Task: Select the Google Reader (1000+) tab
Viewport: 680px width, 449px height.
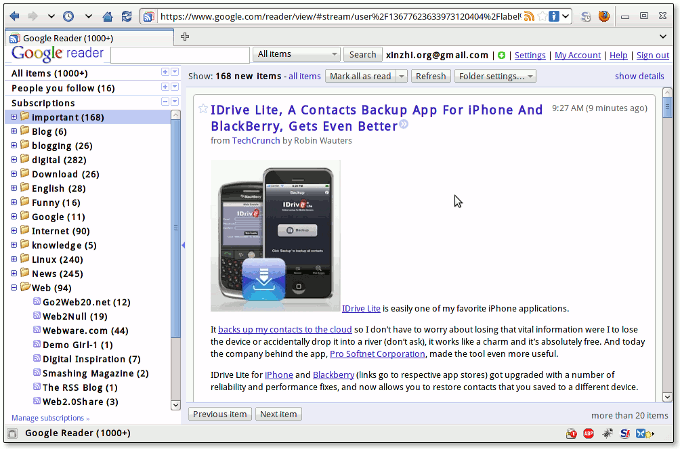Action: (x=90, y=38)
